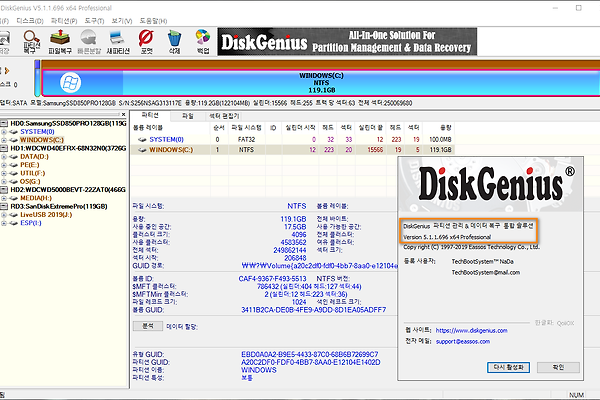Click WINDOWS(C:) label in partition table
The width and height of the screenshot is (600, 400).
(x=171, y=150)
